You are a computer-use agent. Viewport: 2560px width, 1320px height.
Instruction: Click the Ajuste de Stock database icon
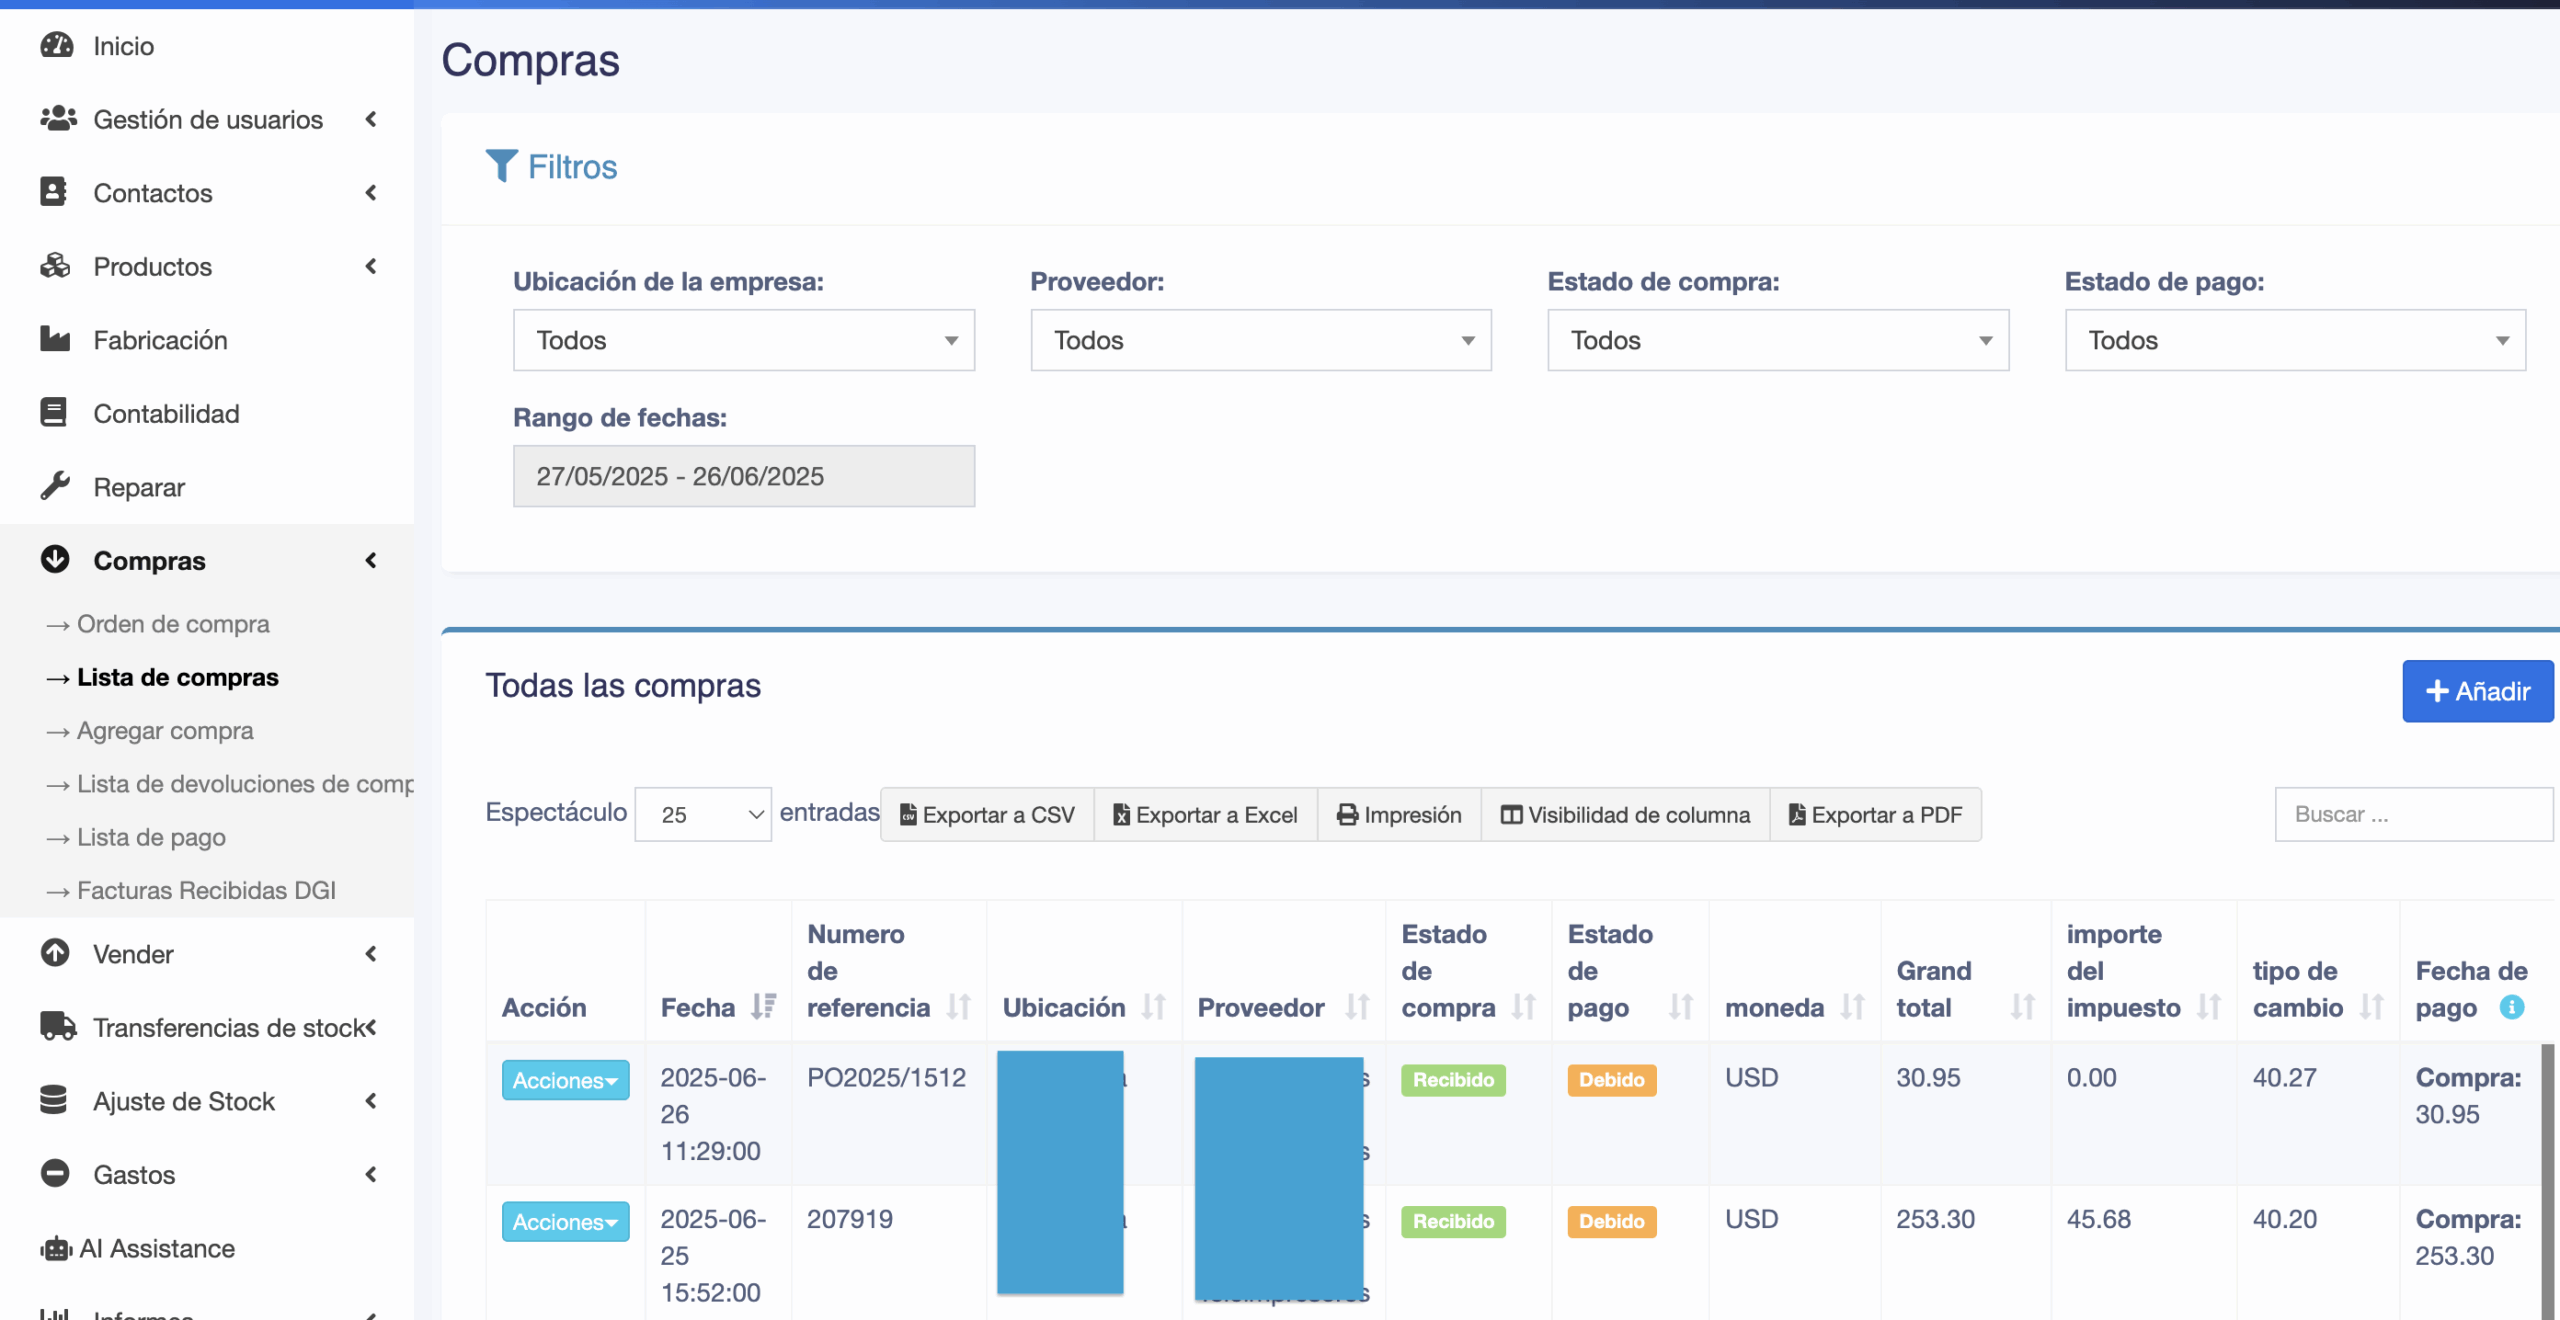click(54, 1100)
